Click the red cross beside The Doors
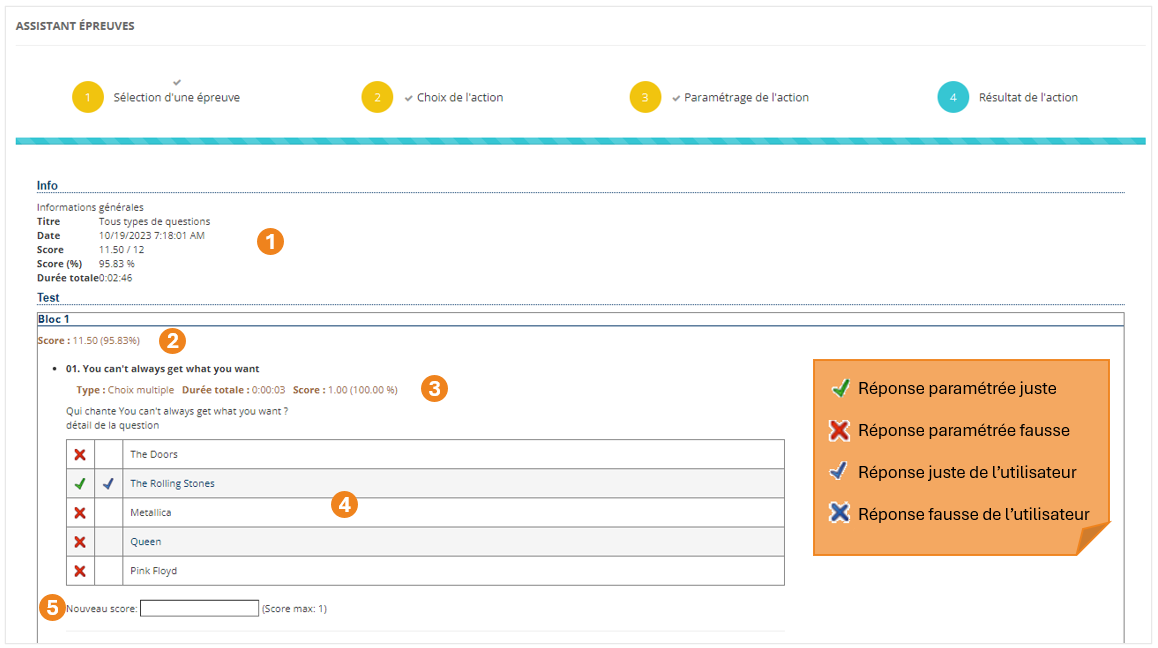 pos(80,455)
